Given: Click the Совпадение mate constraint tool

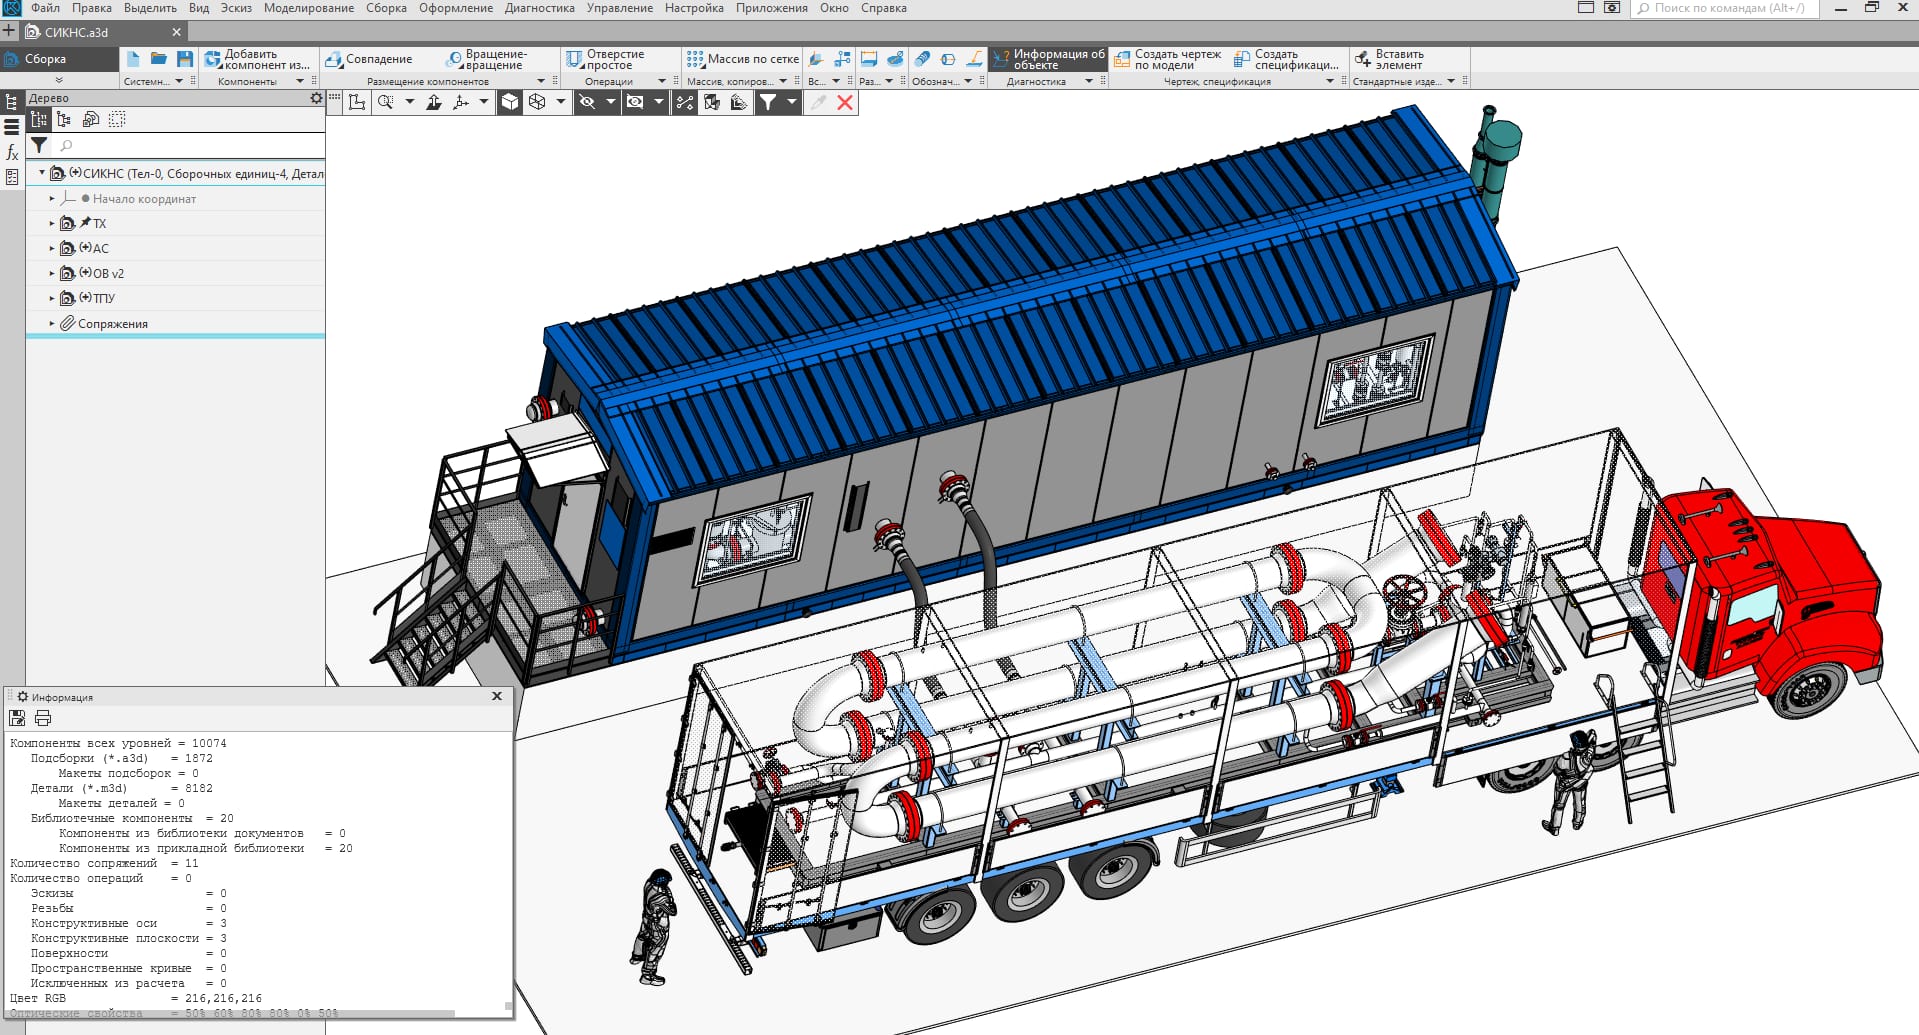Looking at the screenshot, I should coord(368,59).
